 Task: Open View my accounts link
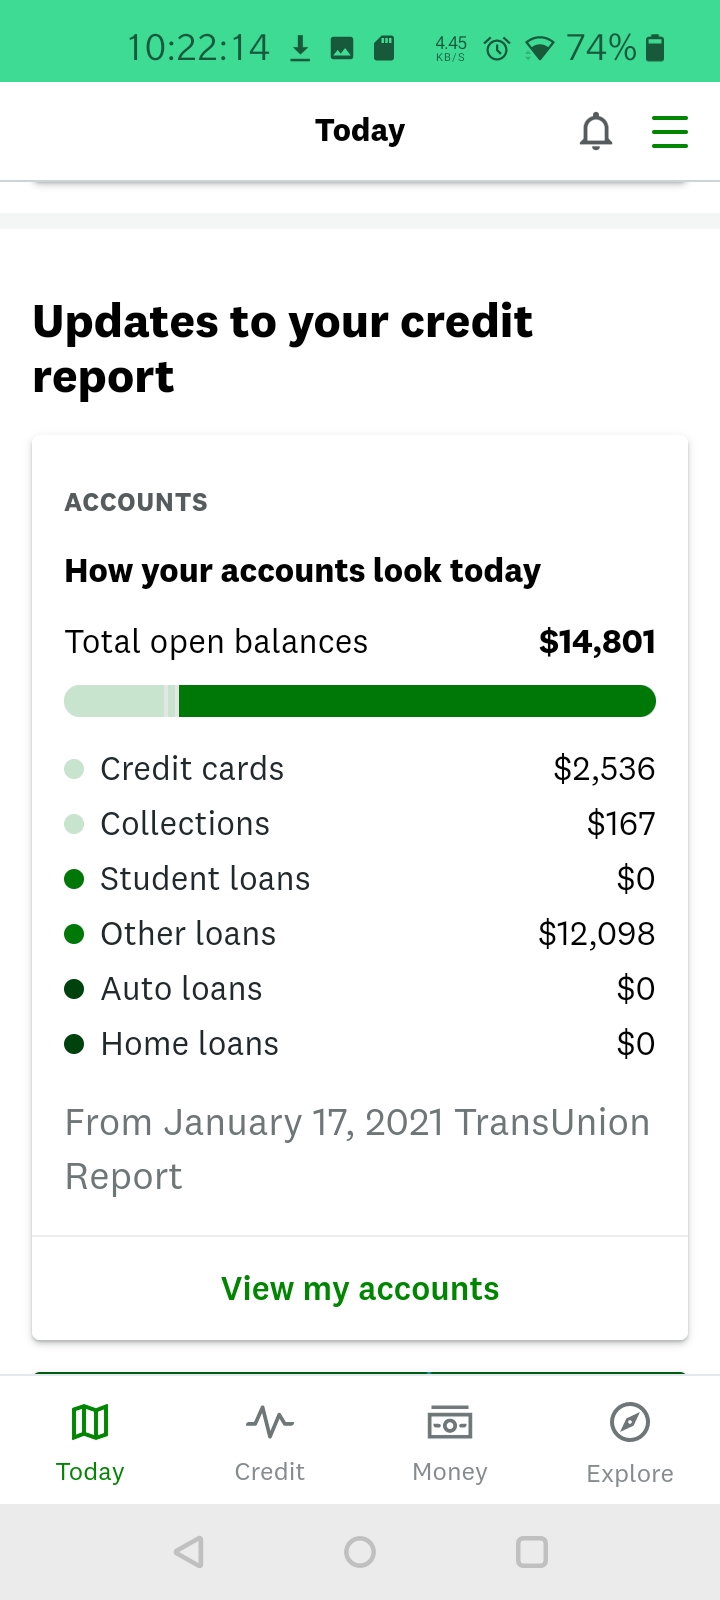tap(360, 1289)
